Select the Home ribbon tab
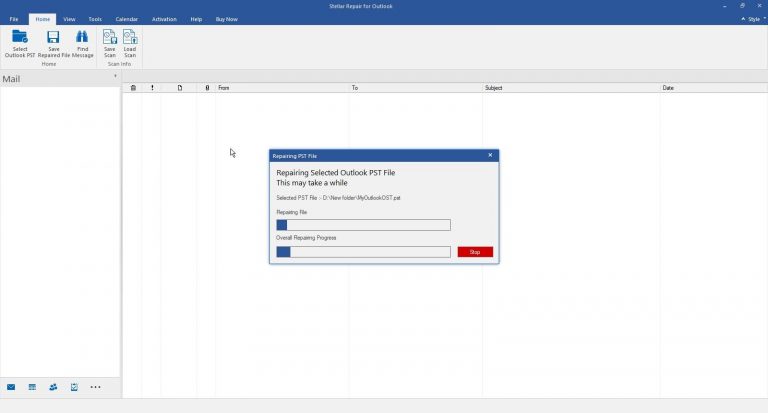Image resolution: width=768 pixels, height=413 pixels. [x=43, y=19]
